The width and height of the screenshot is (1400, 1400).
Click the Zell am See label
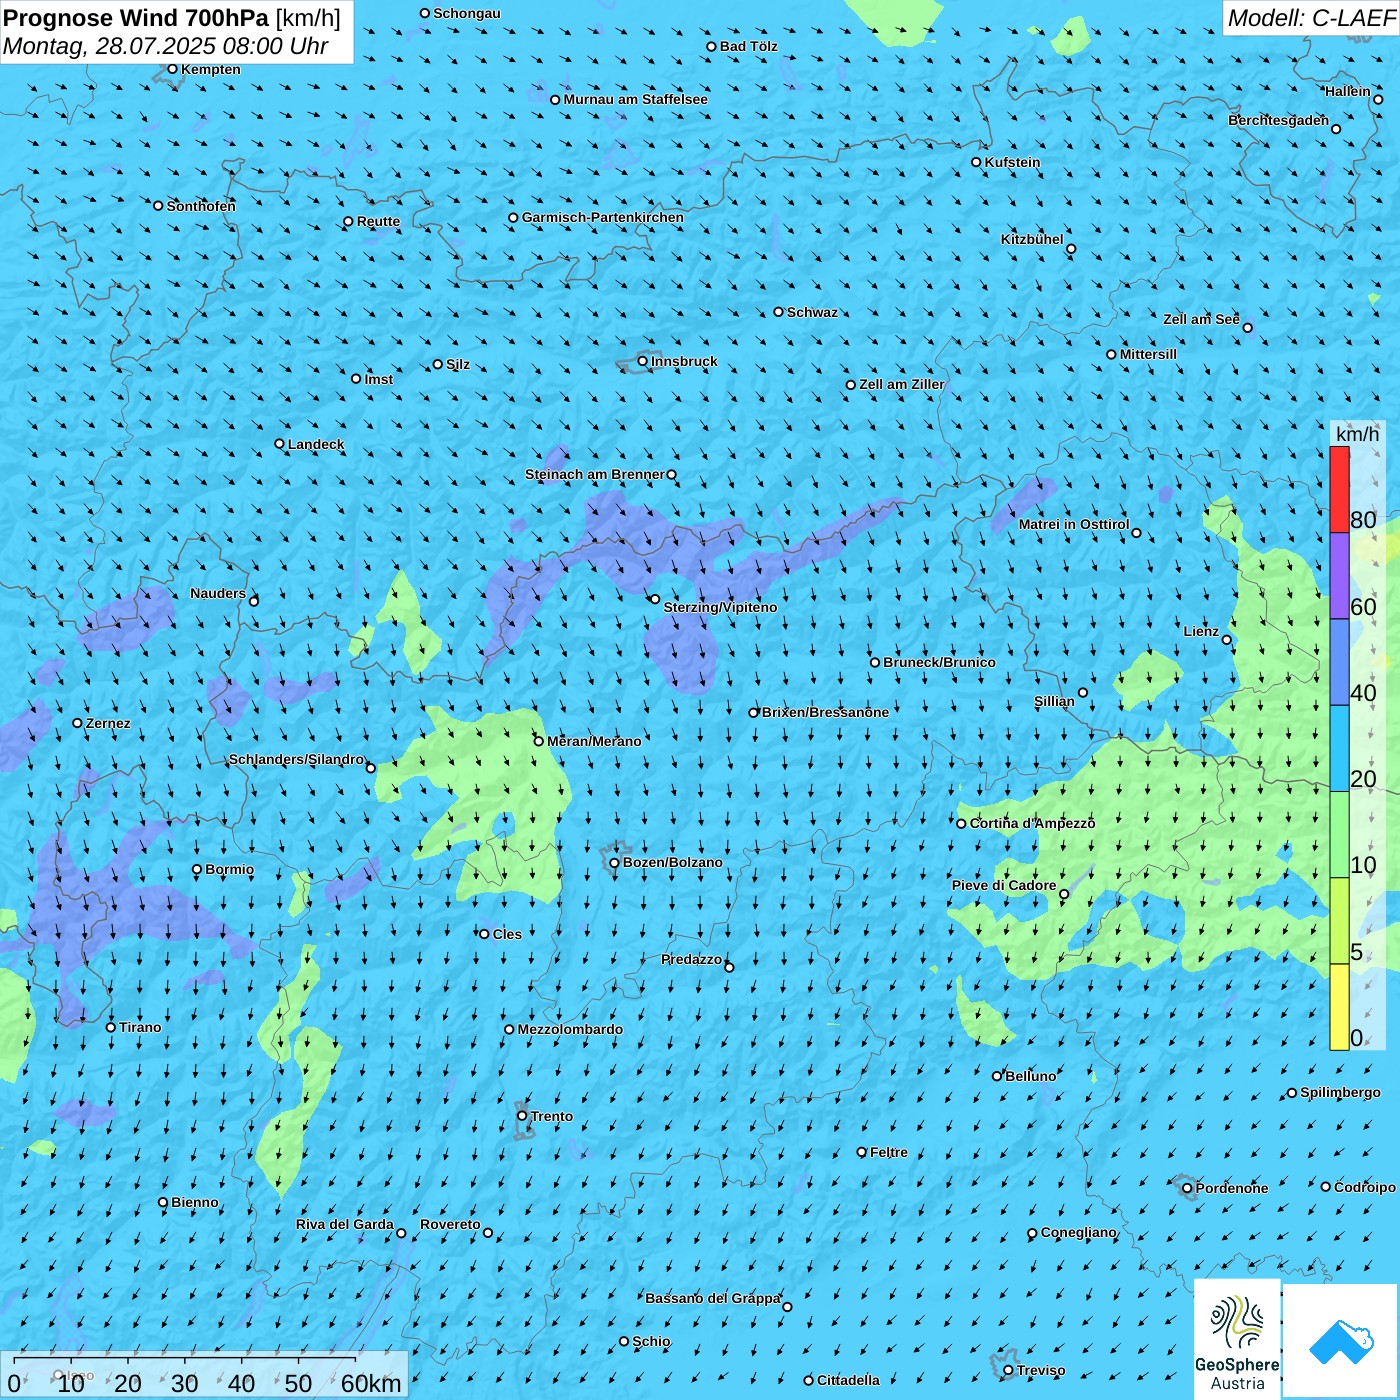pos(1201,319)
